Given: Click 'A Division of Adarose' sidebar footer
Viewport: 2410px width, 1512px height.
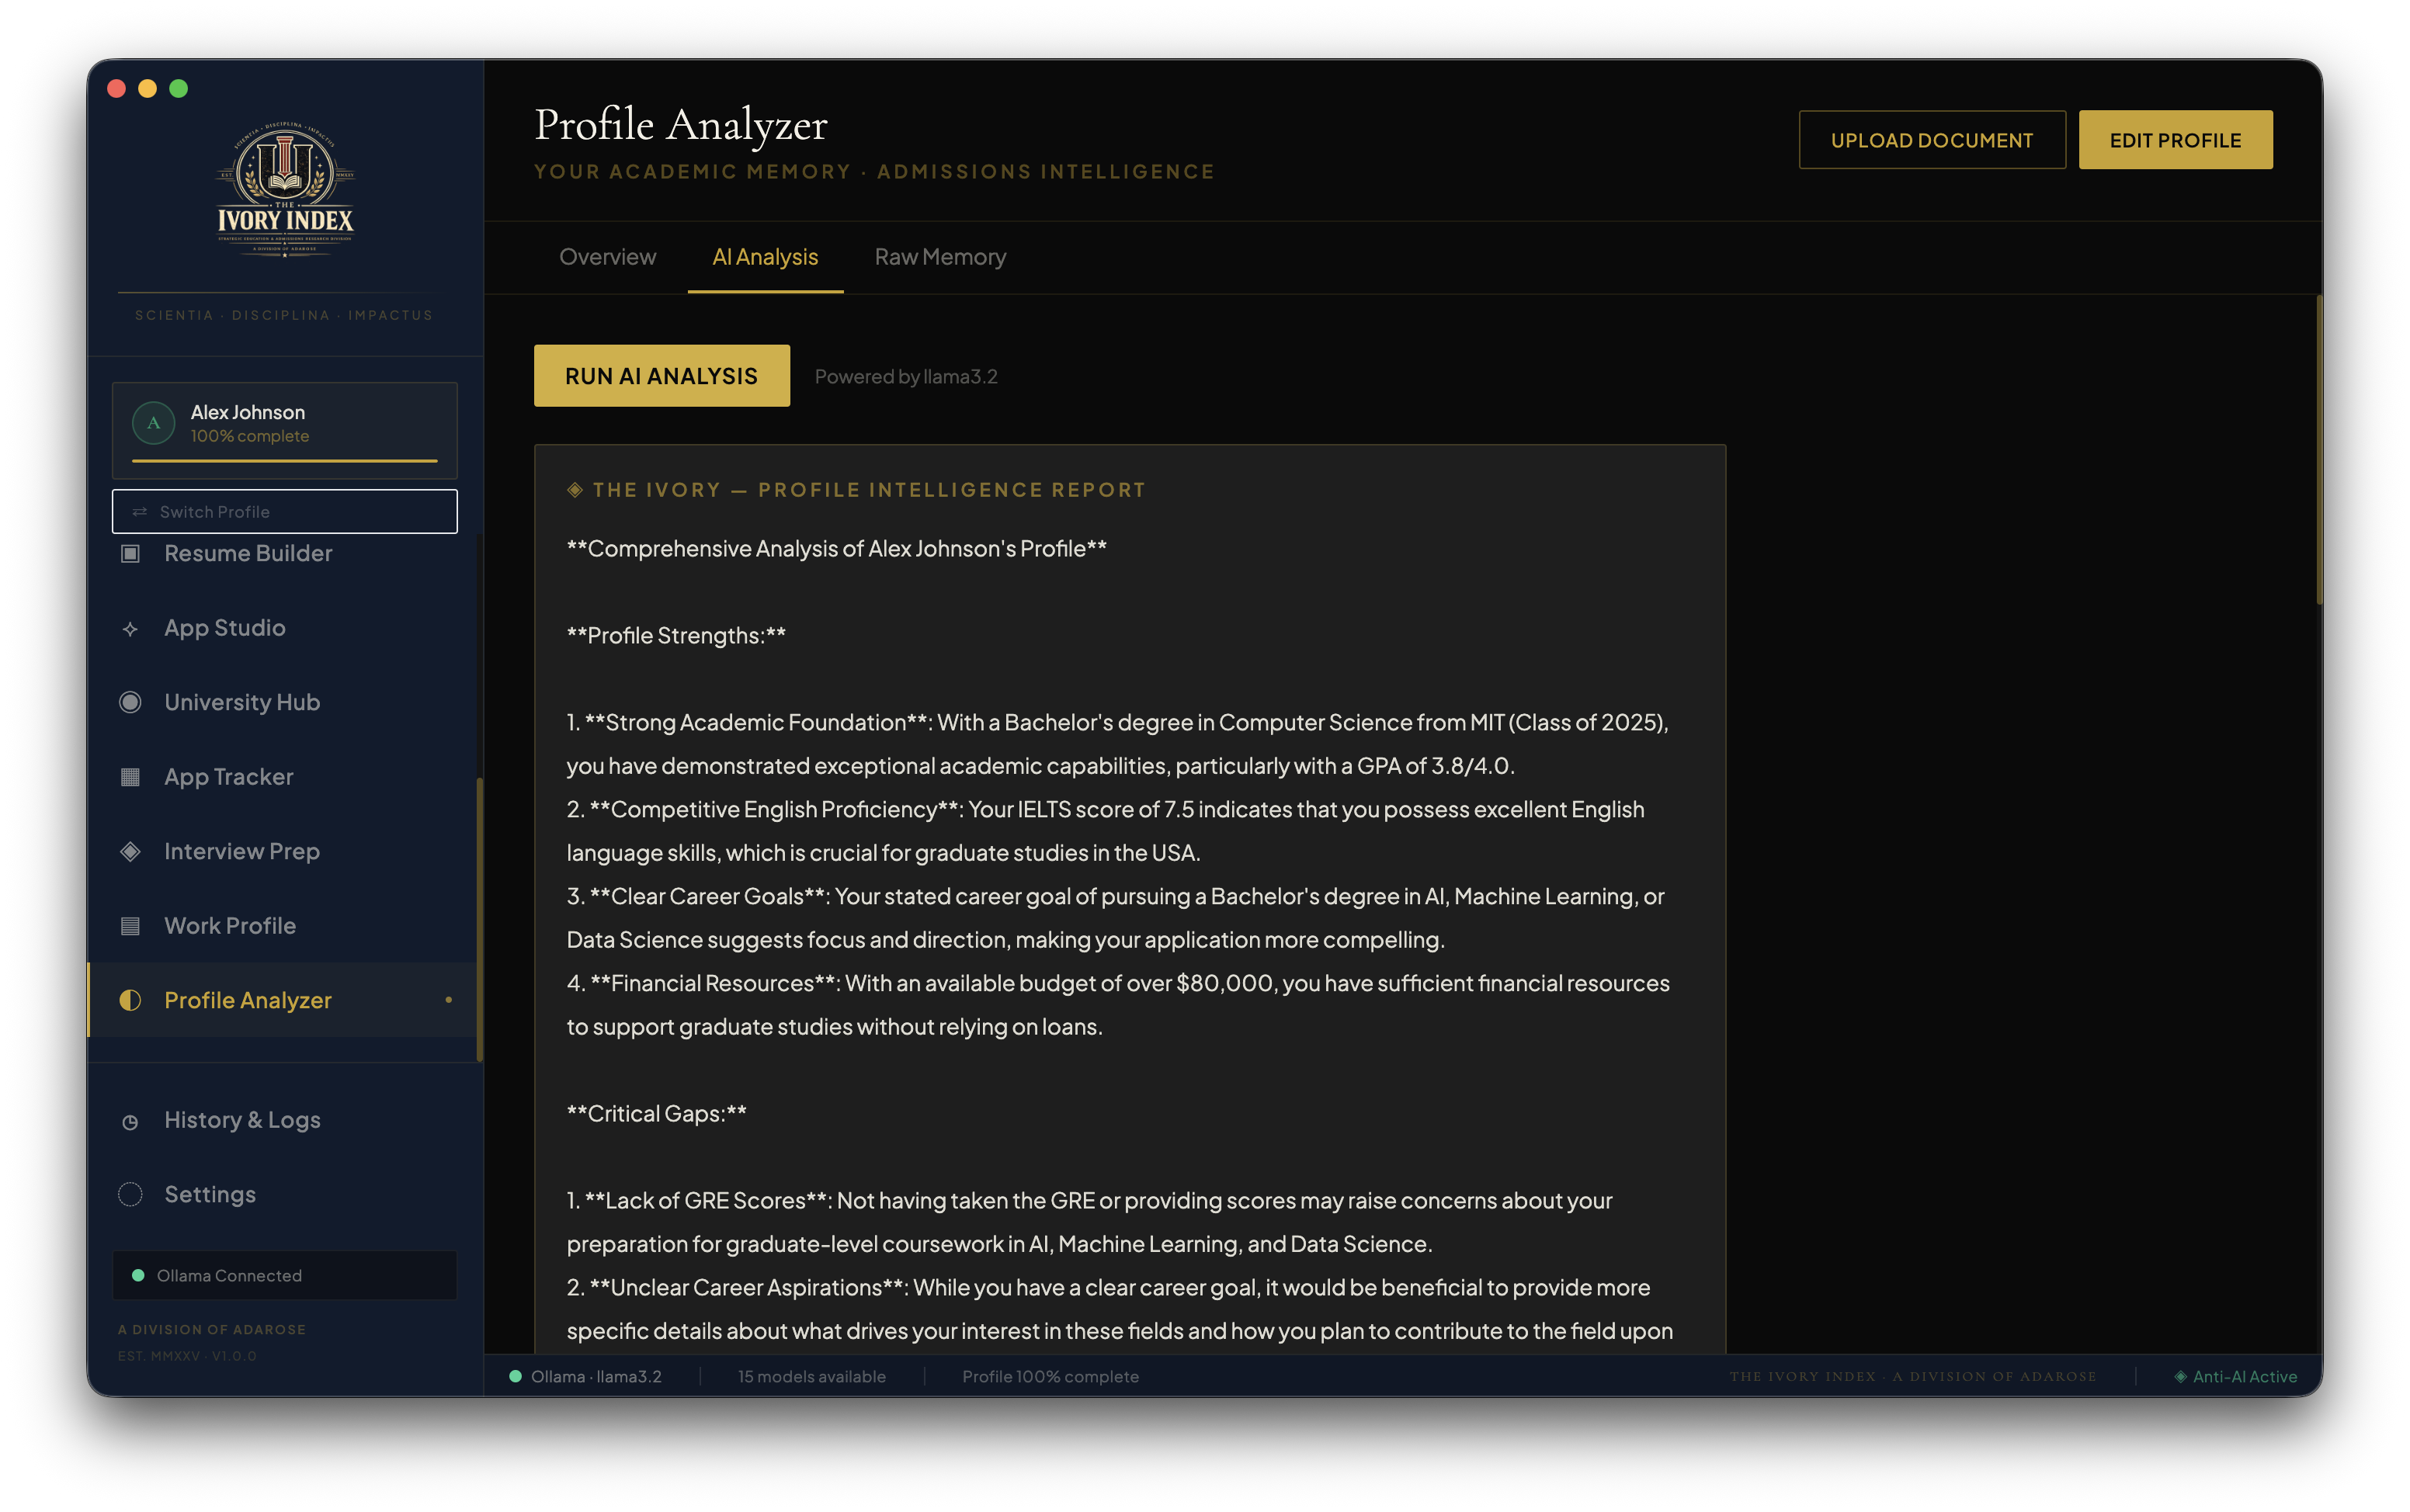Looking at the screenshot, I should pos(212,1329).
